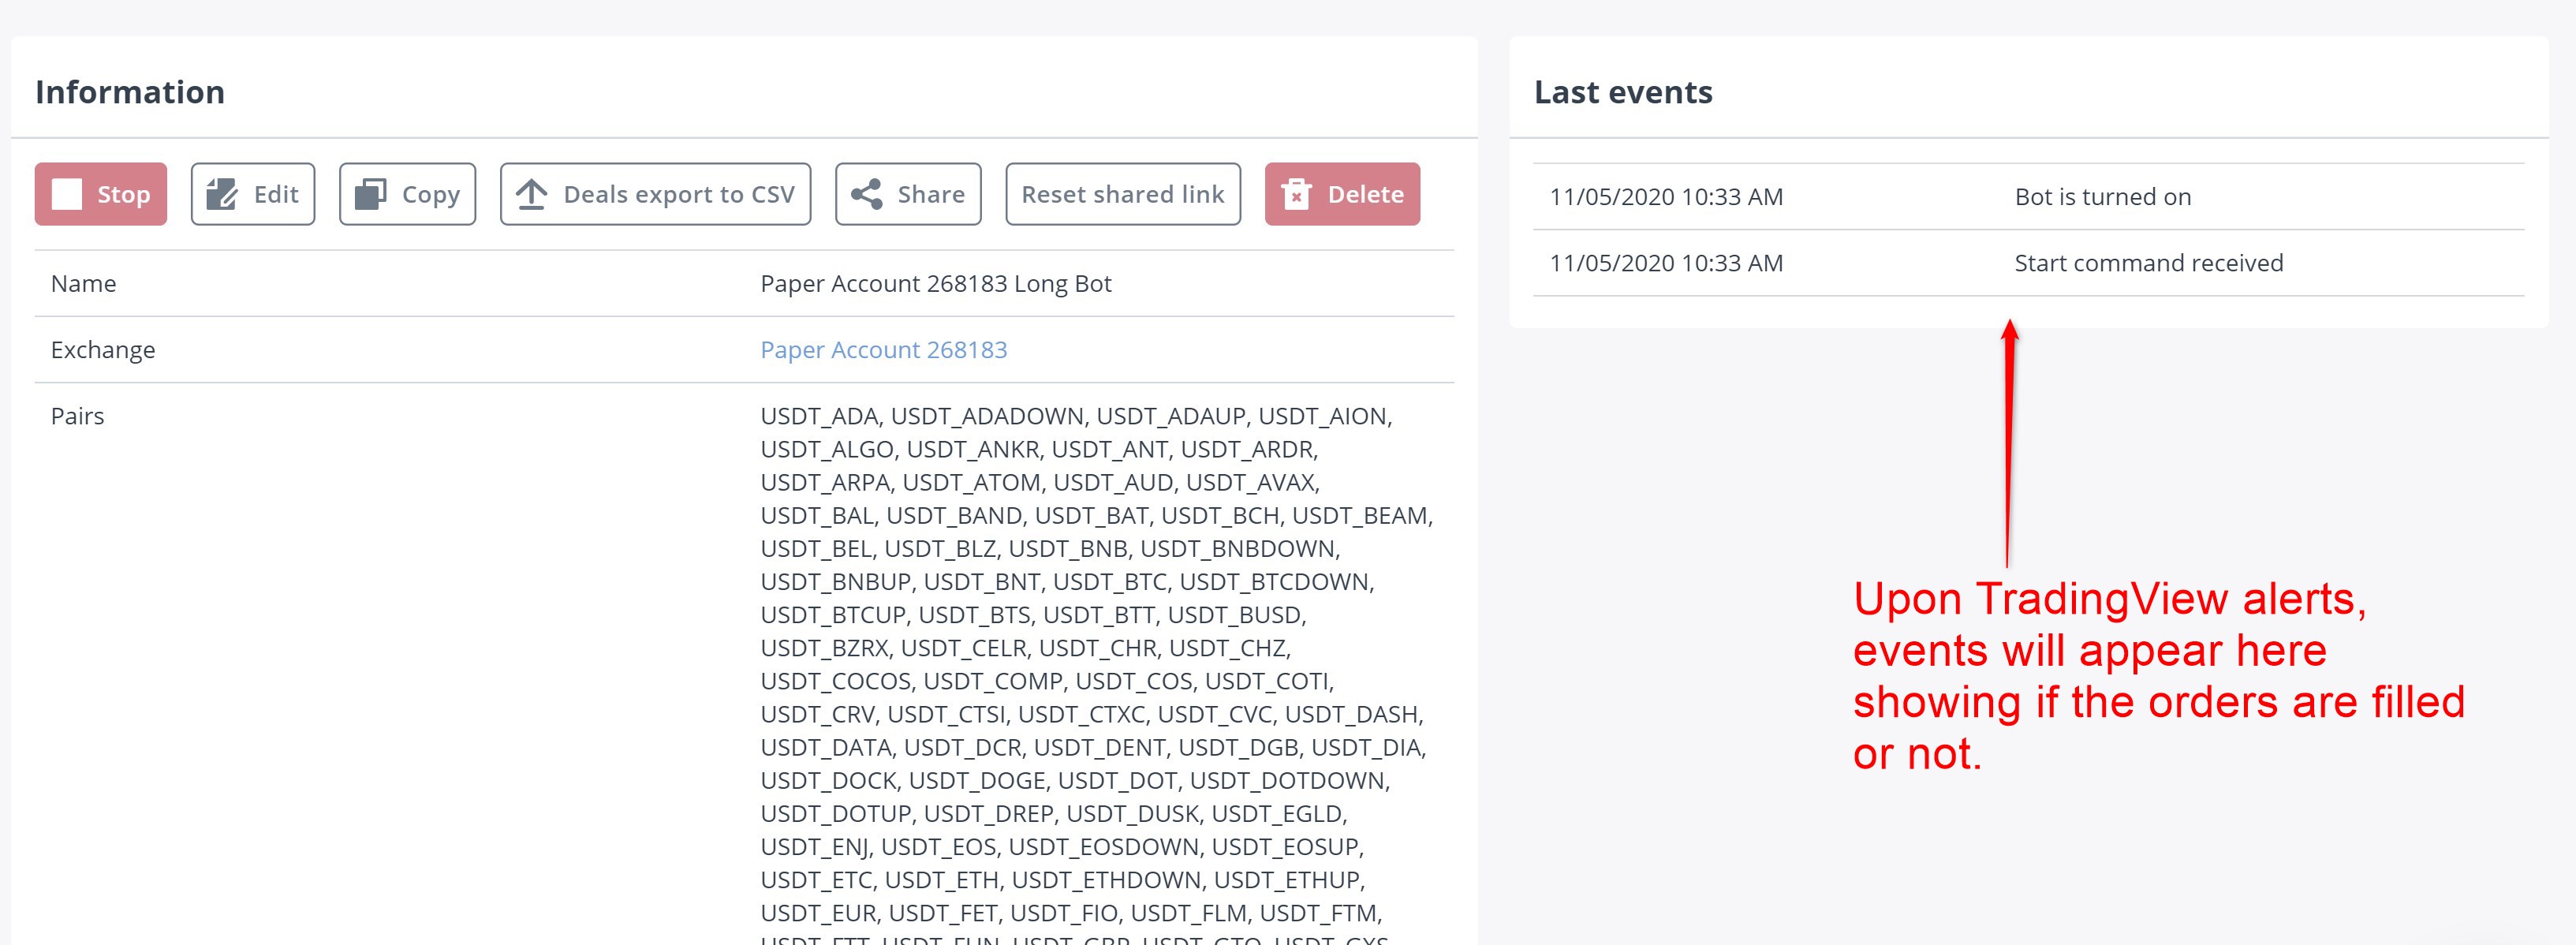Image resolution: width=2576 pixels, height=945 pixels.
Task: Click the USDT_BTC pair text
Action: point(1107,582)
